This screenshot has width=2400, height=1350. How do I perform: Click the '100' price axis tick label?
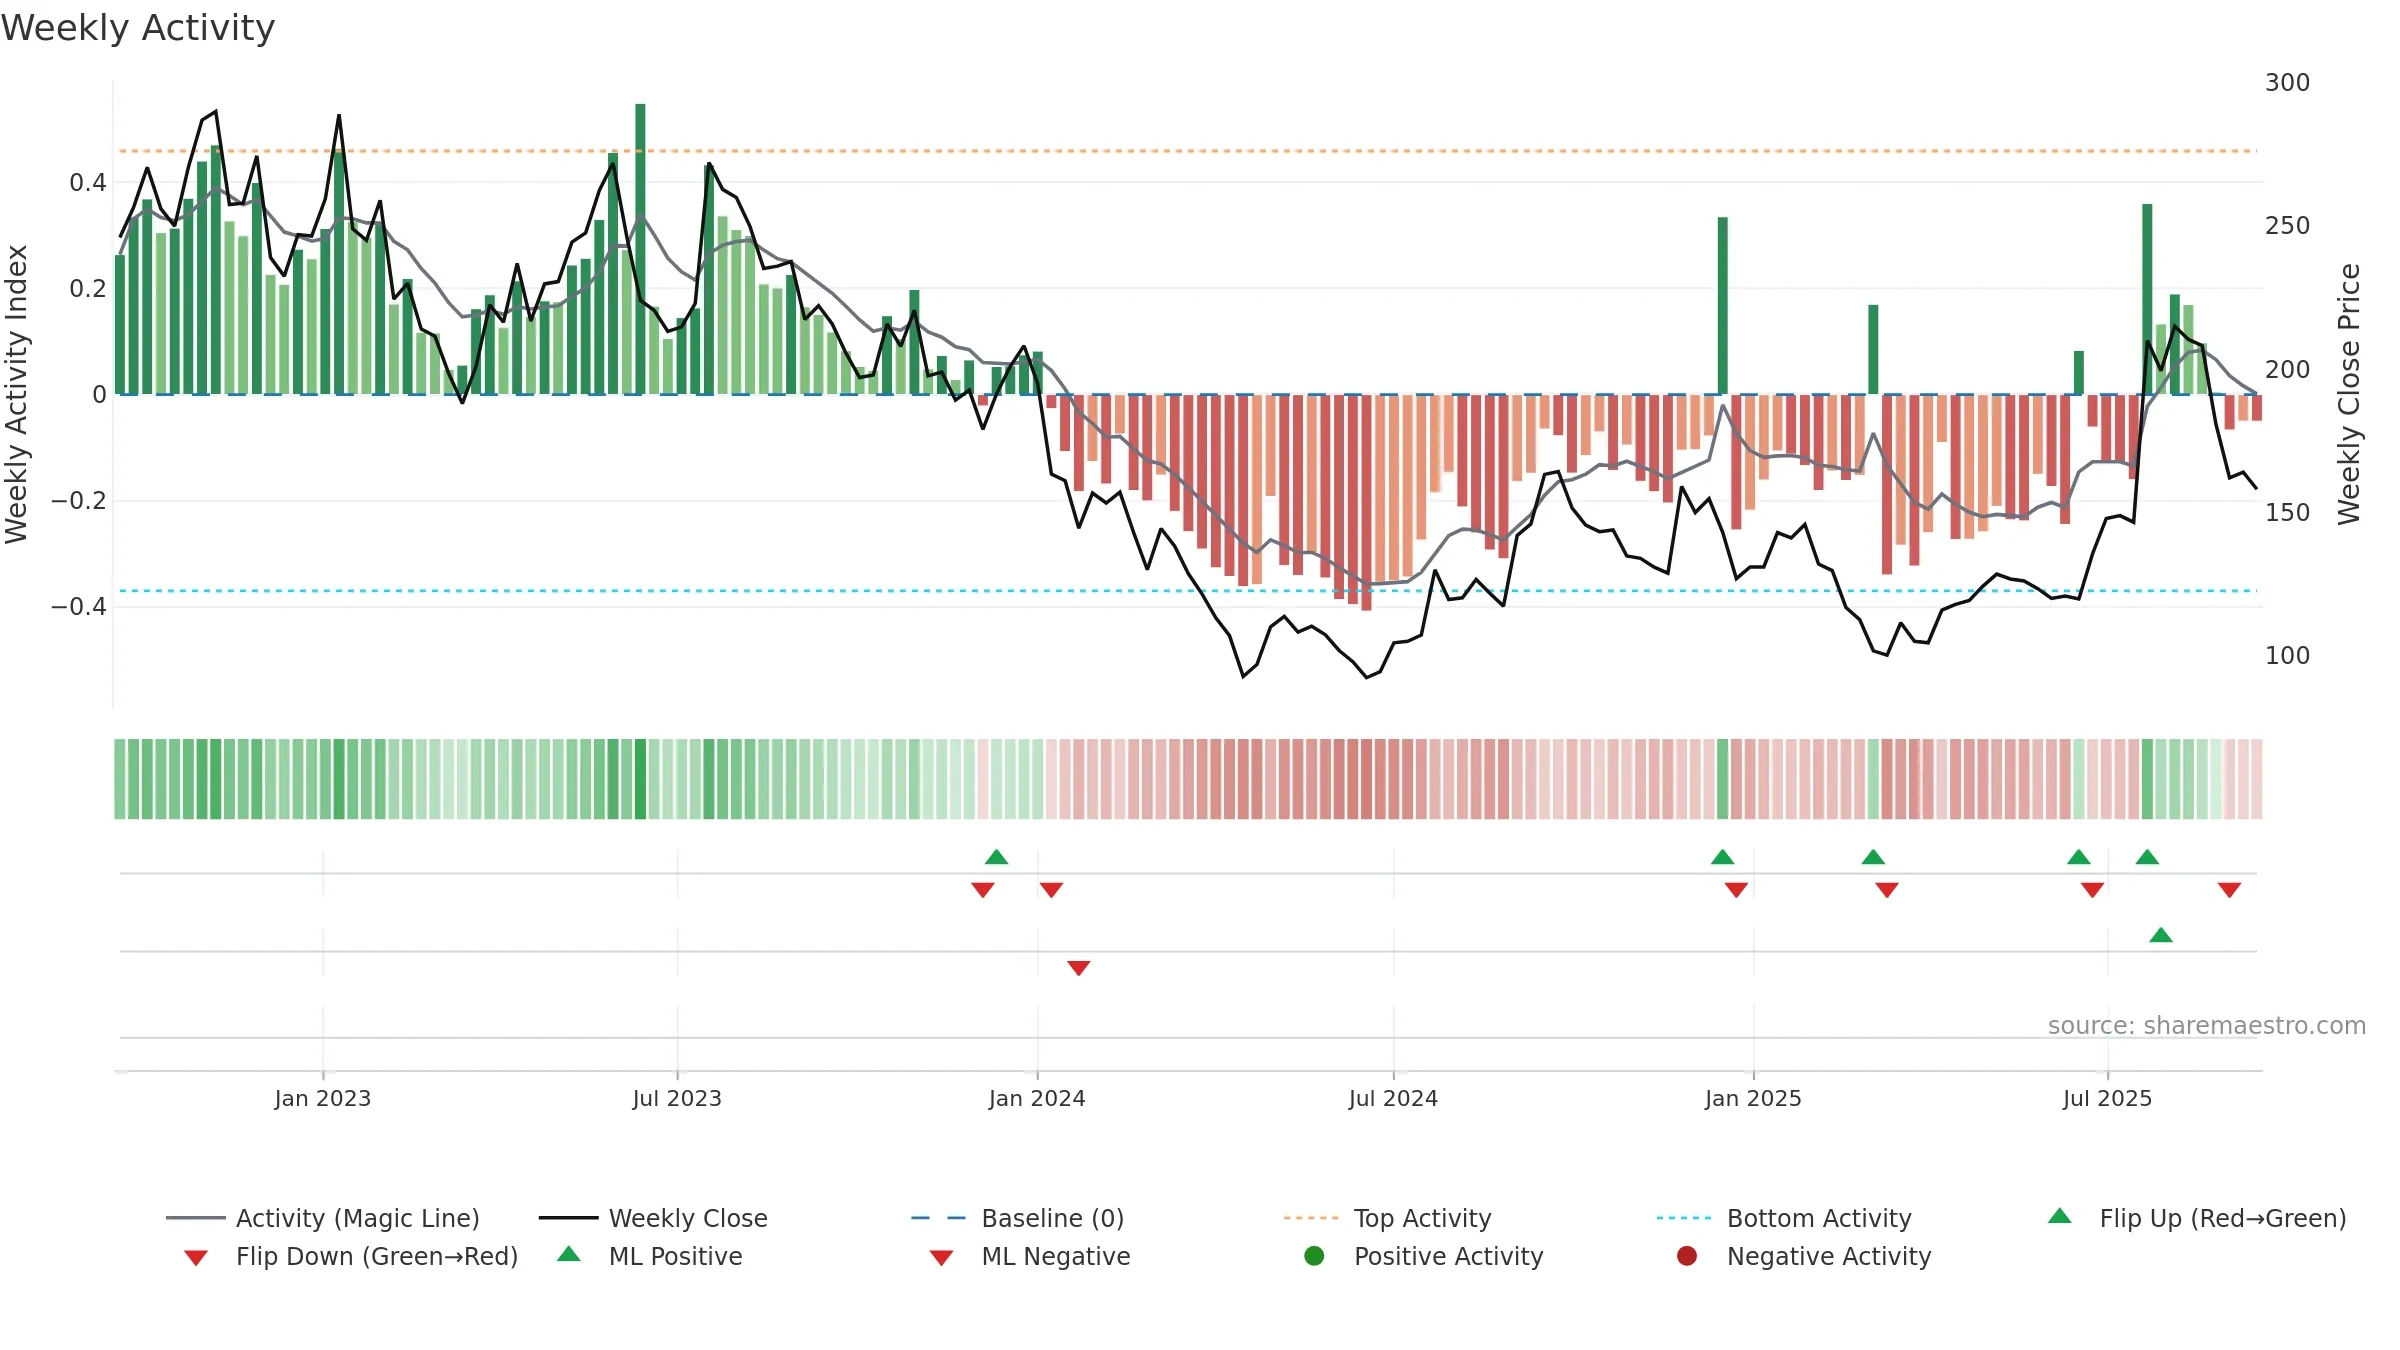pos(2288,655)
